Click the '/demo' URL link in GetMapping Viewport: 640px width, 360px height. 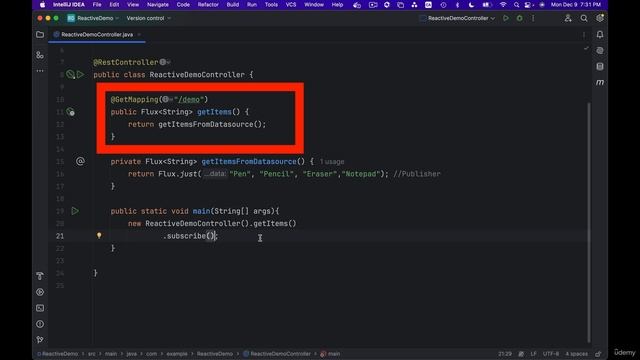pyautogui.click(x=189, y=100)
